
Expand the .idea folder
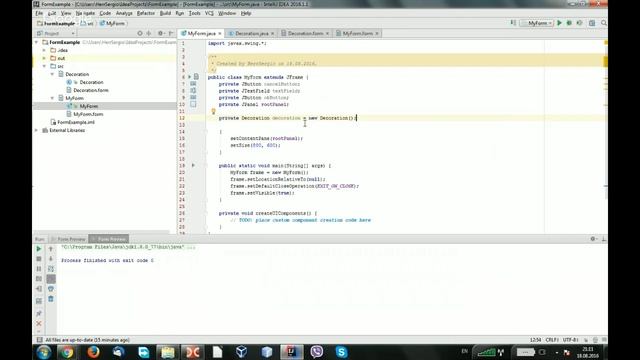(x=44, y=50)
